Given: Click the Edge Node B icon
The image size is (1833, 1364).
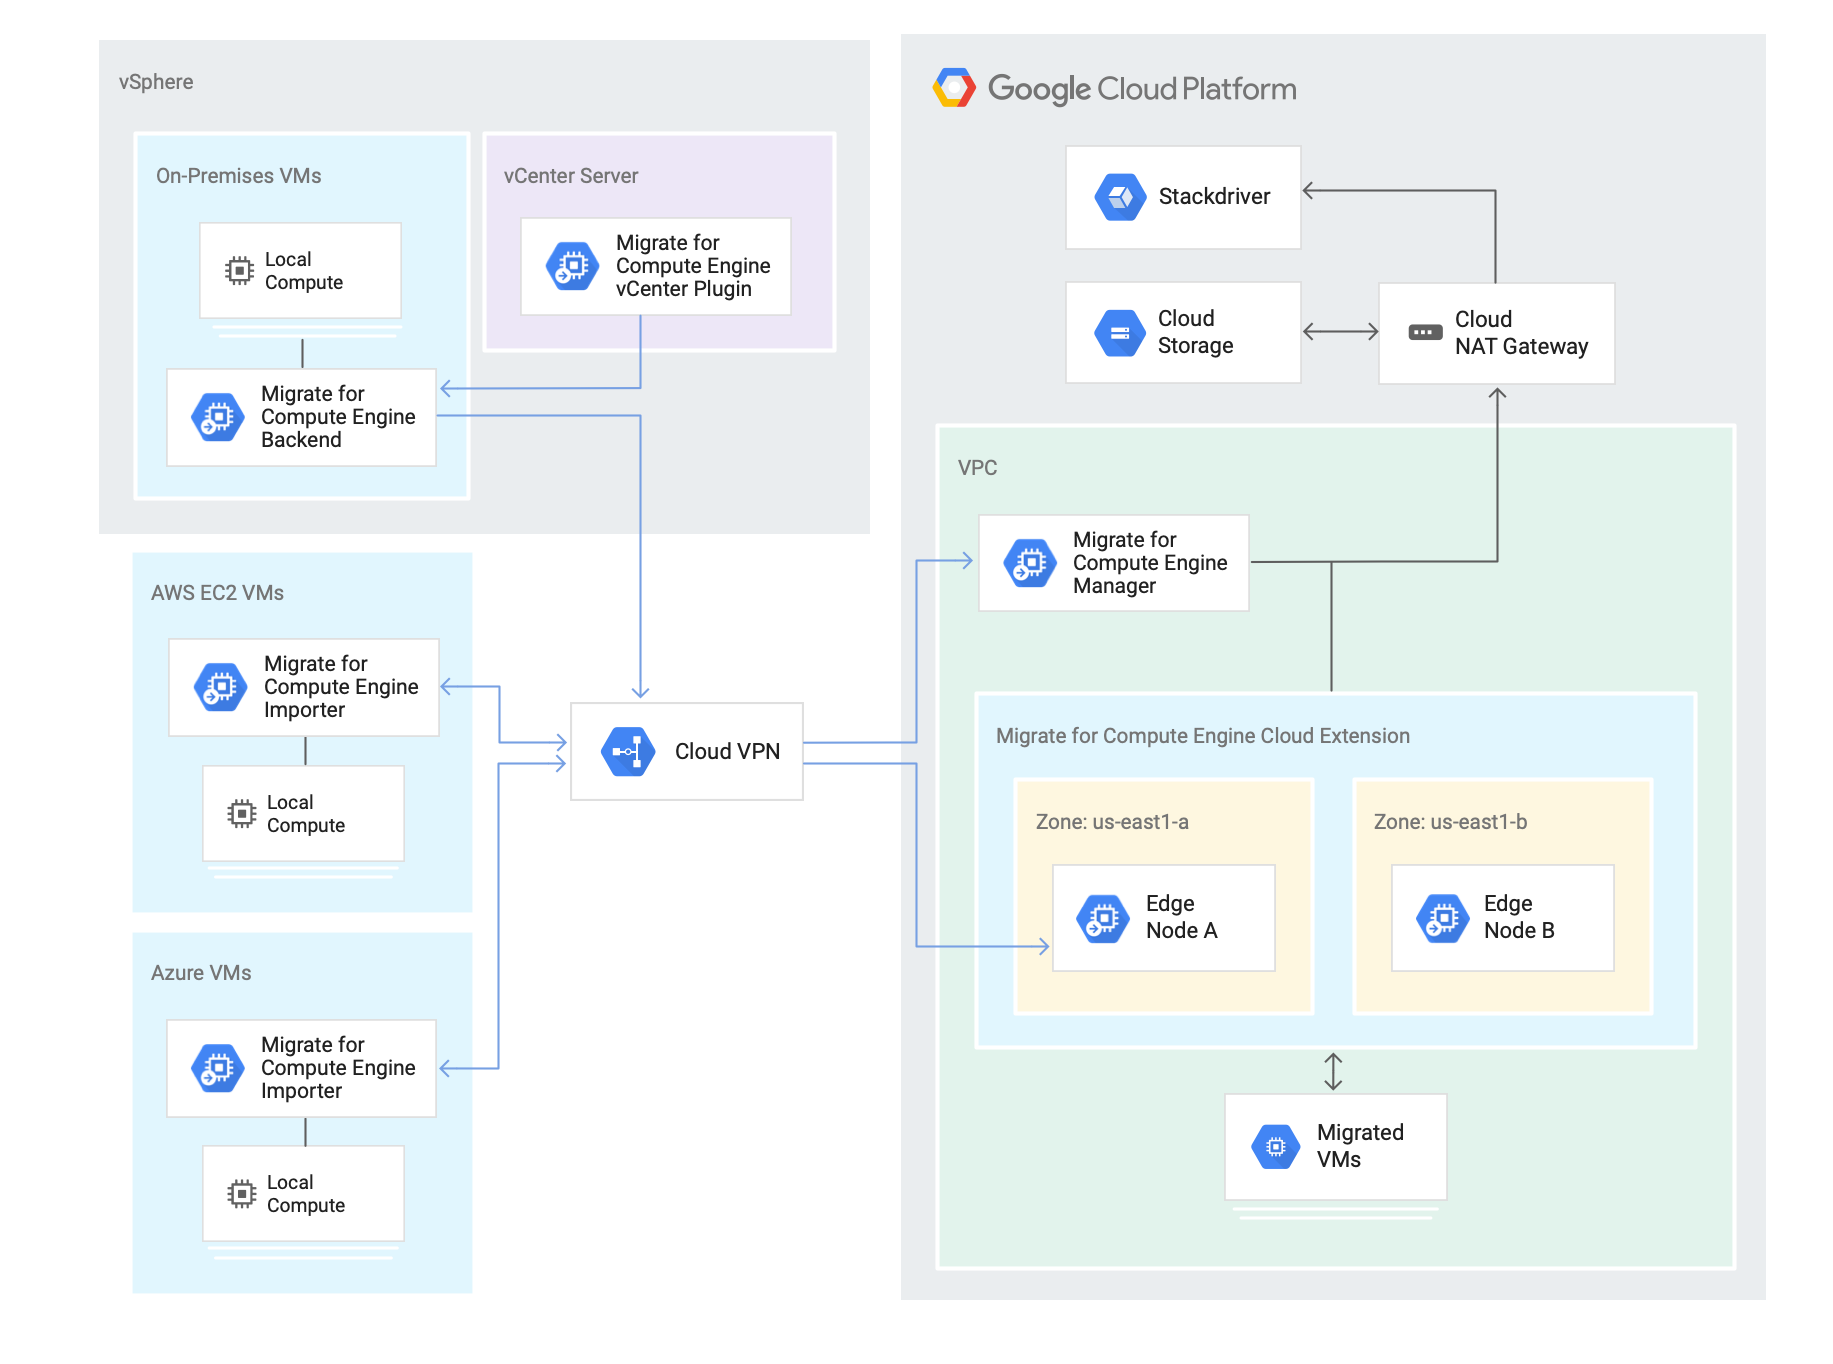Looking at the screenshot, I should [1443, 918].
